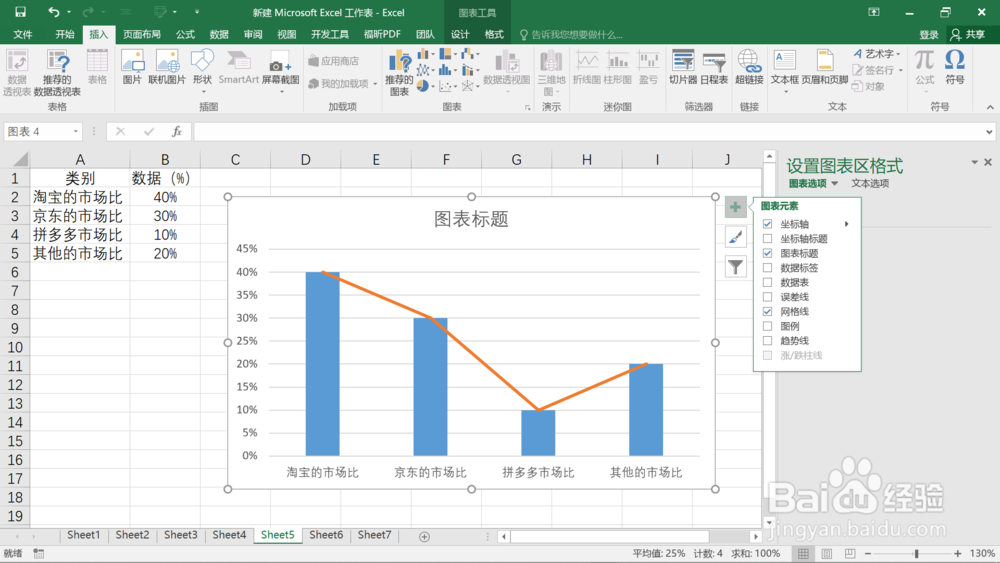Switch to 页面布局 ribbon tab
Screen dimensions: 1000x563
142,34
